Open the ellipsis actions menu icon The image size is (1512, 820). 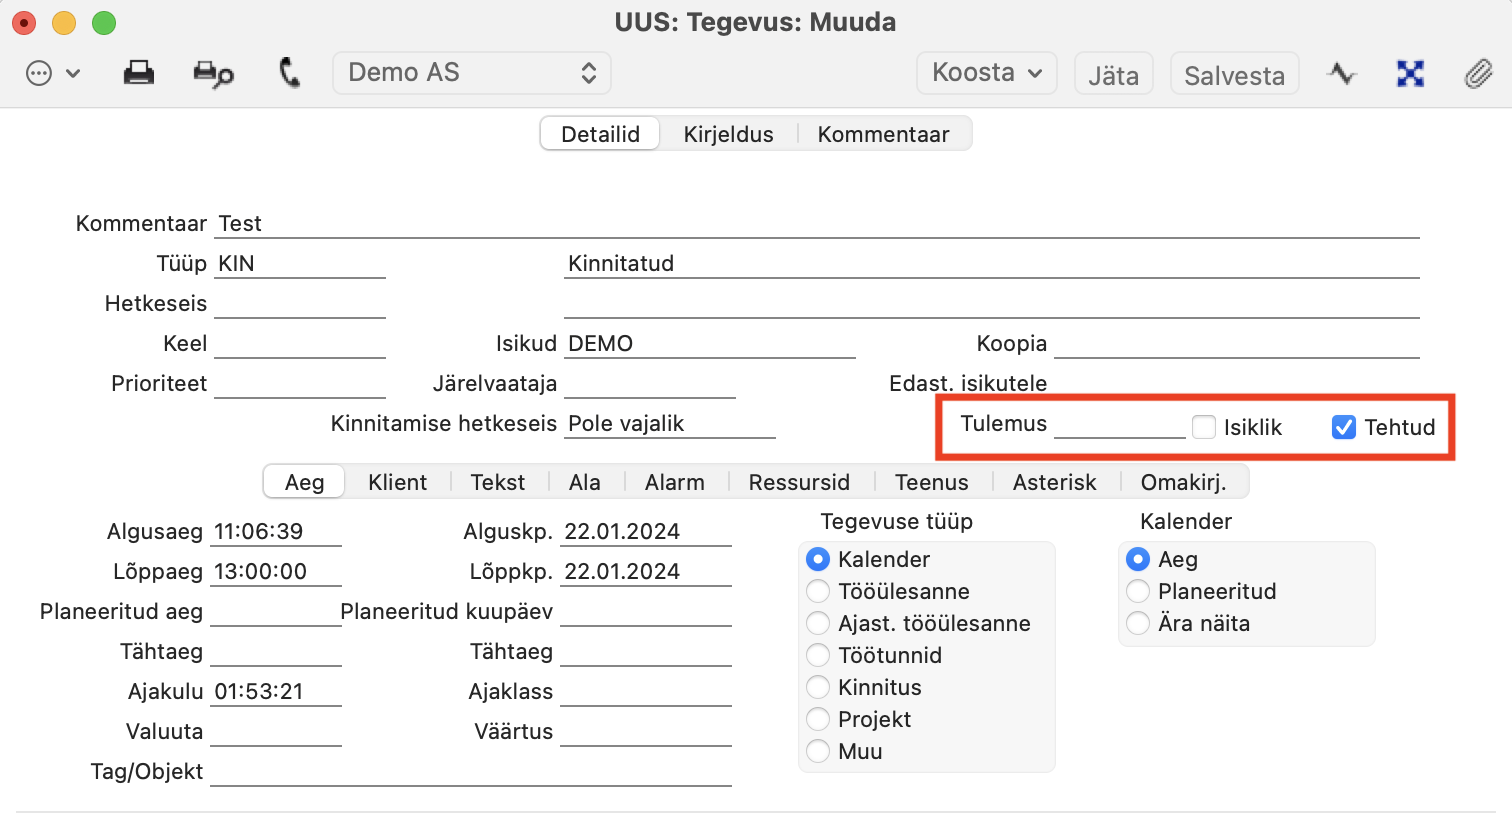coord(39,73)
